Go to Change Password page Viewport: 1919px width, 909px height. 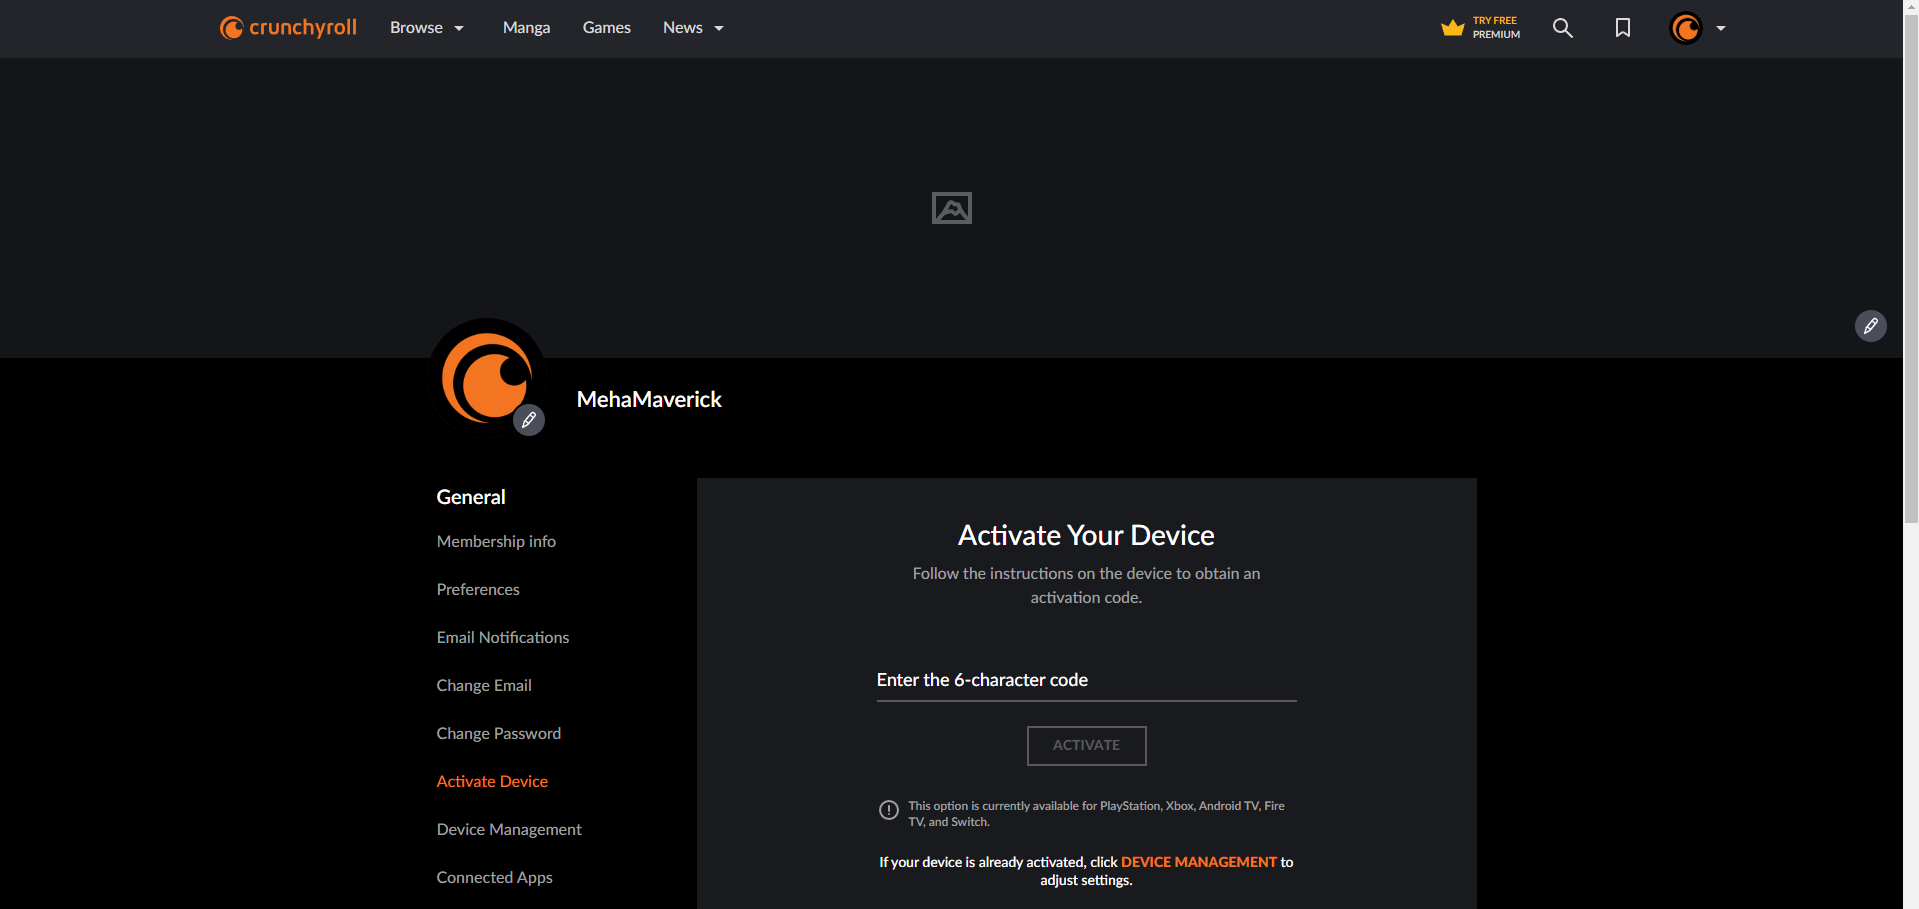(498, 733)
